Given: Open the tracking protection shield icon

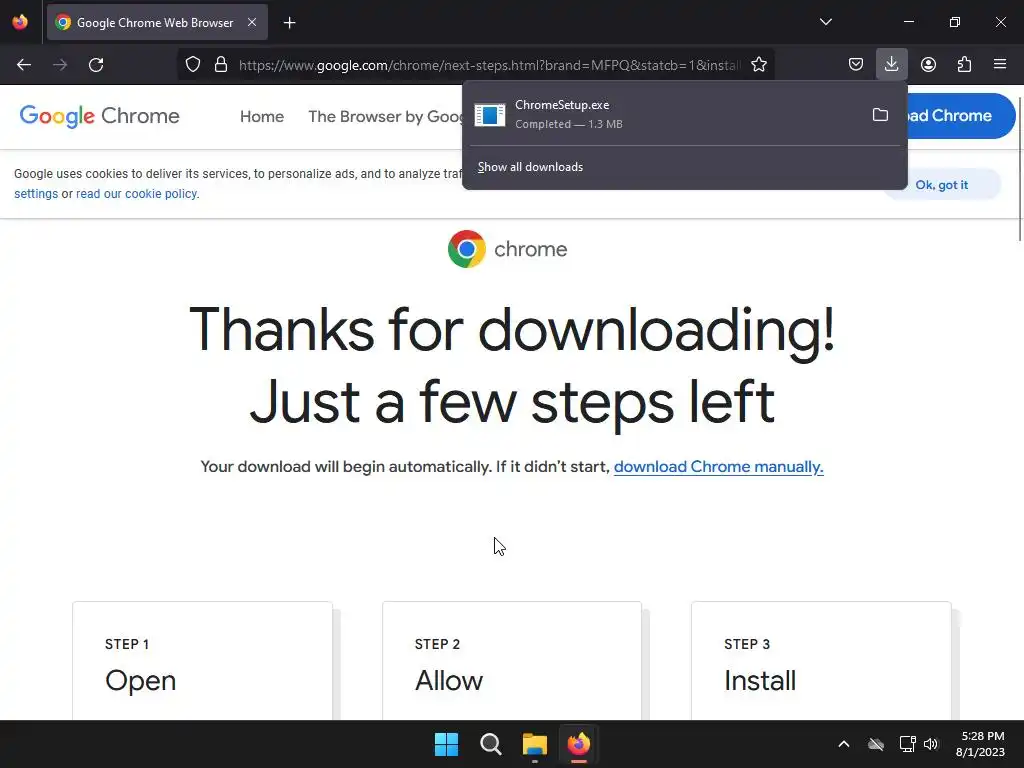Looking at the screenshot, I should pos(193,65).
